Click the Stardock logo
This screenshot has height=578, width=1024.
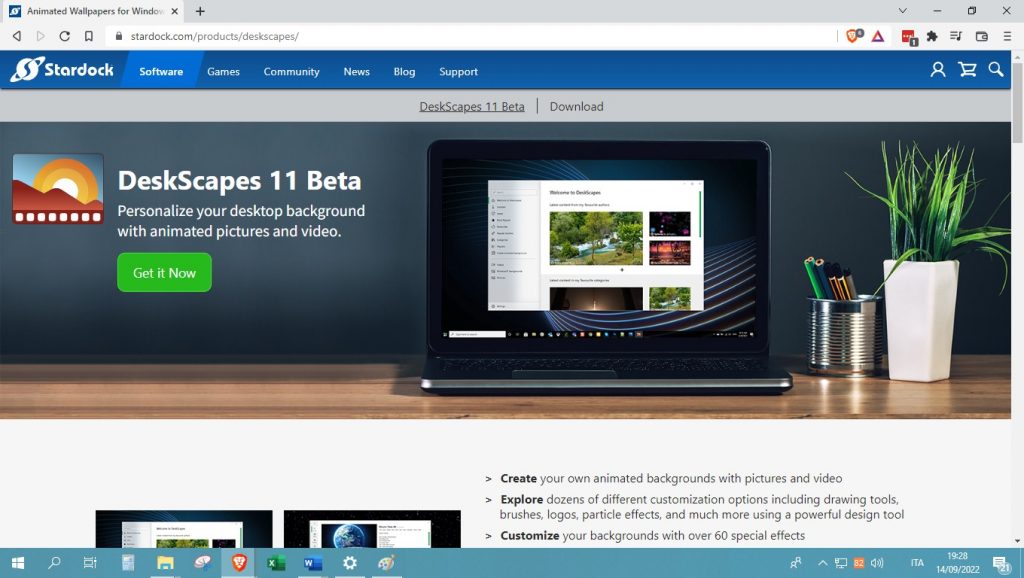click(62, 70)
